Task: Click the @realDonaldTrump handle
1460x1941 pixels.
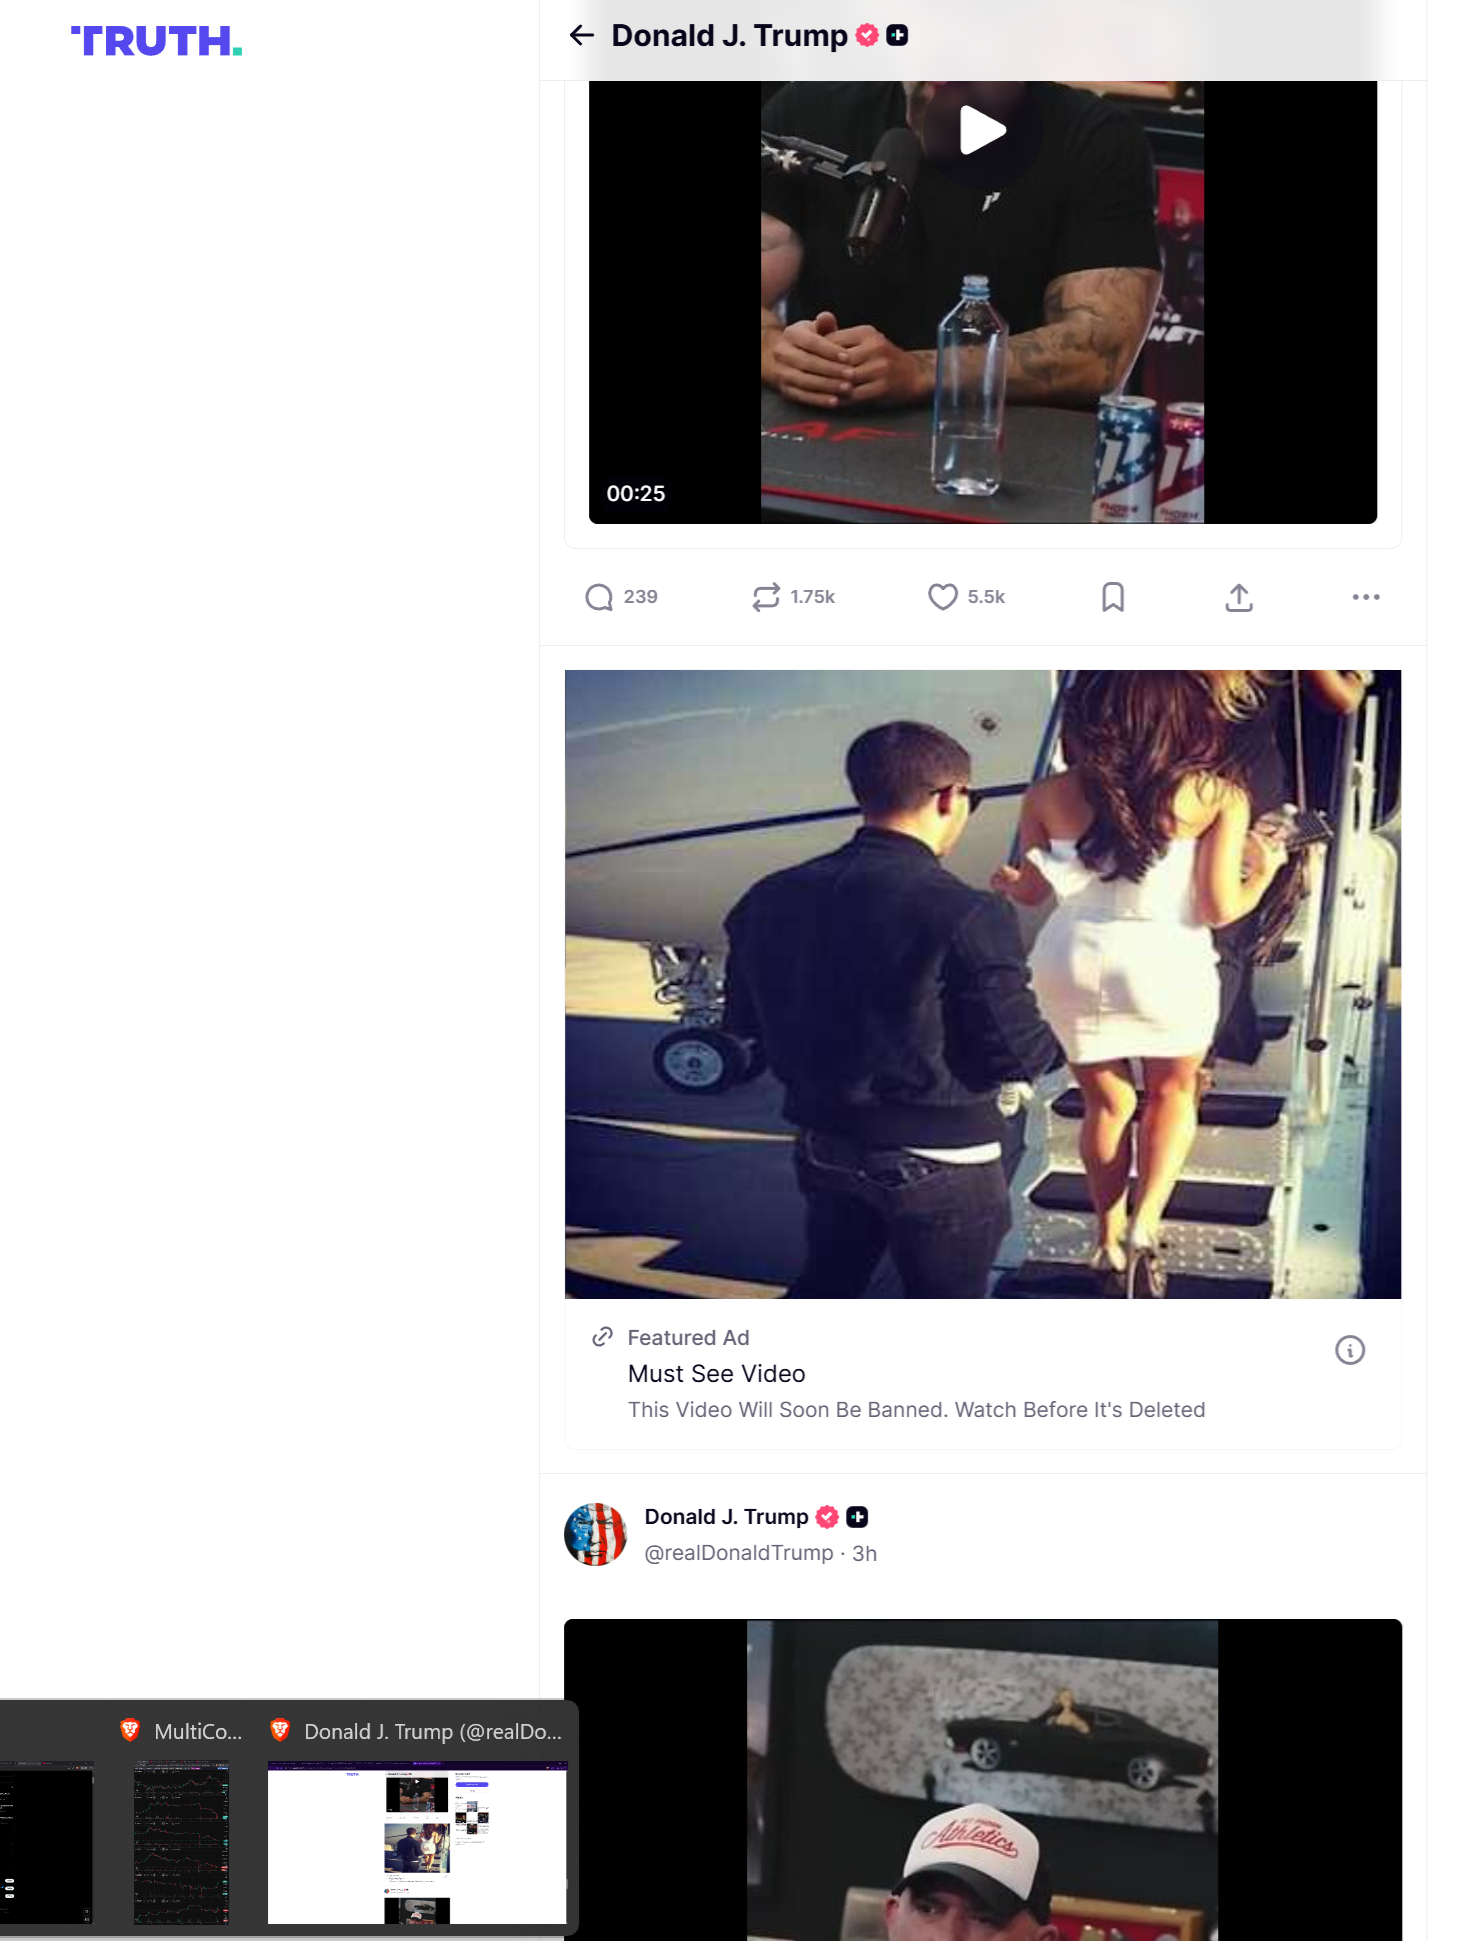Action: pos(738,1553)
